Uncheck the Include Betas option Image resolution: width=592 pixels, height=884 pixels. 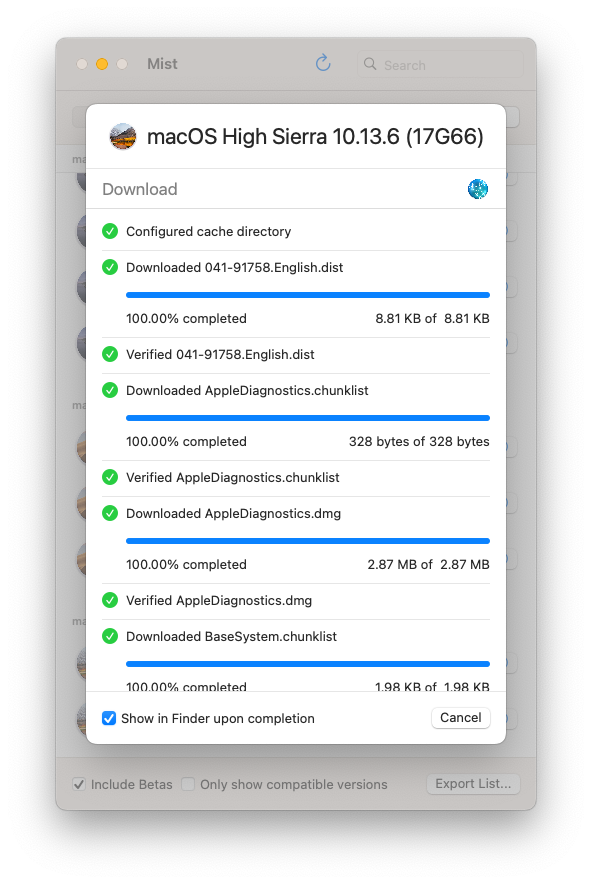click(78, 784)
